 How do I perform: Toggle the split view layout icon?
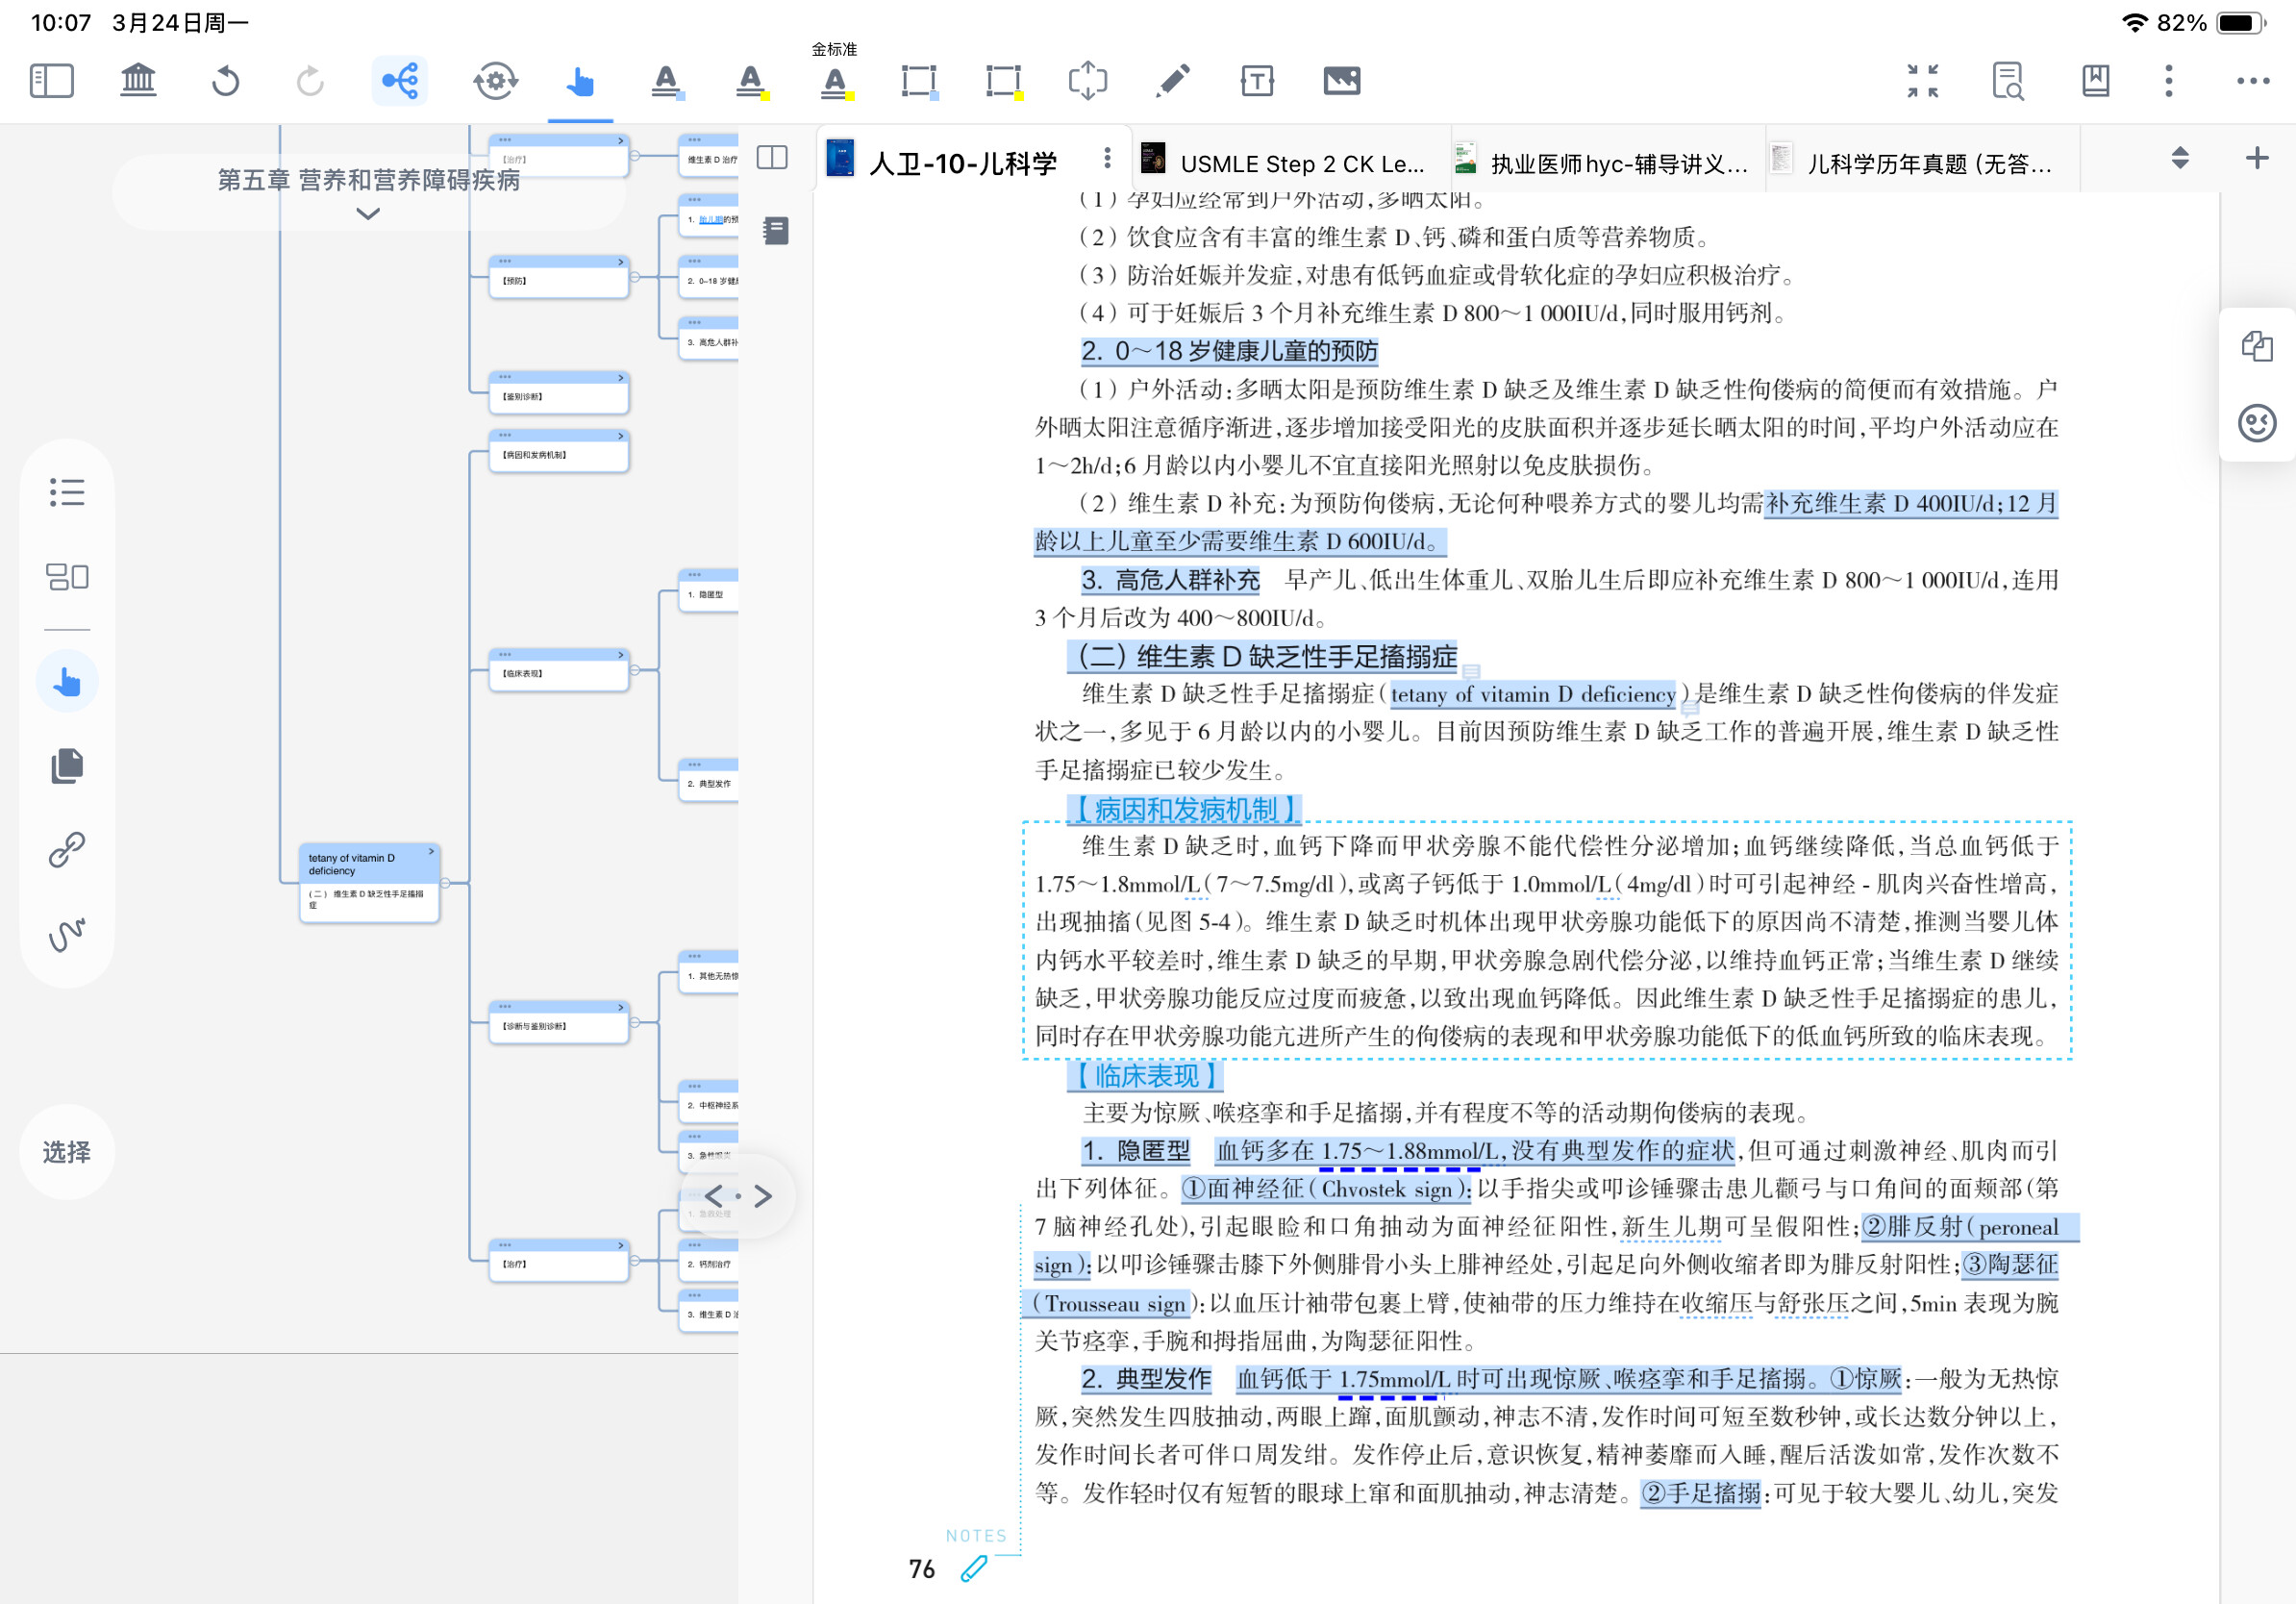(x=772, y=158)
